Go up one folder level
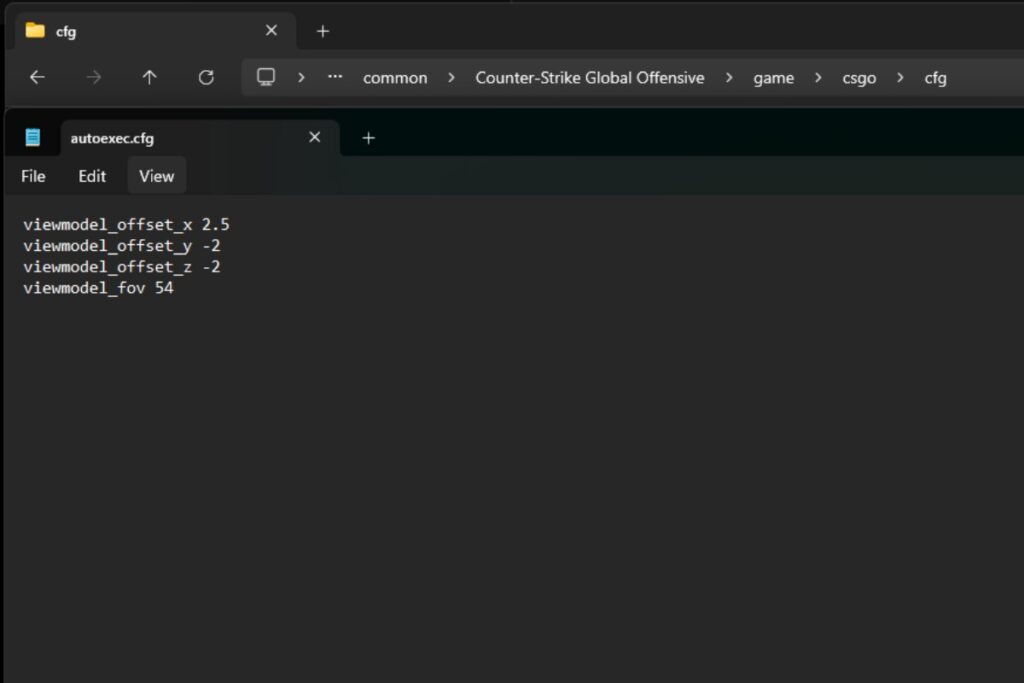 click(150, 77)
